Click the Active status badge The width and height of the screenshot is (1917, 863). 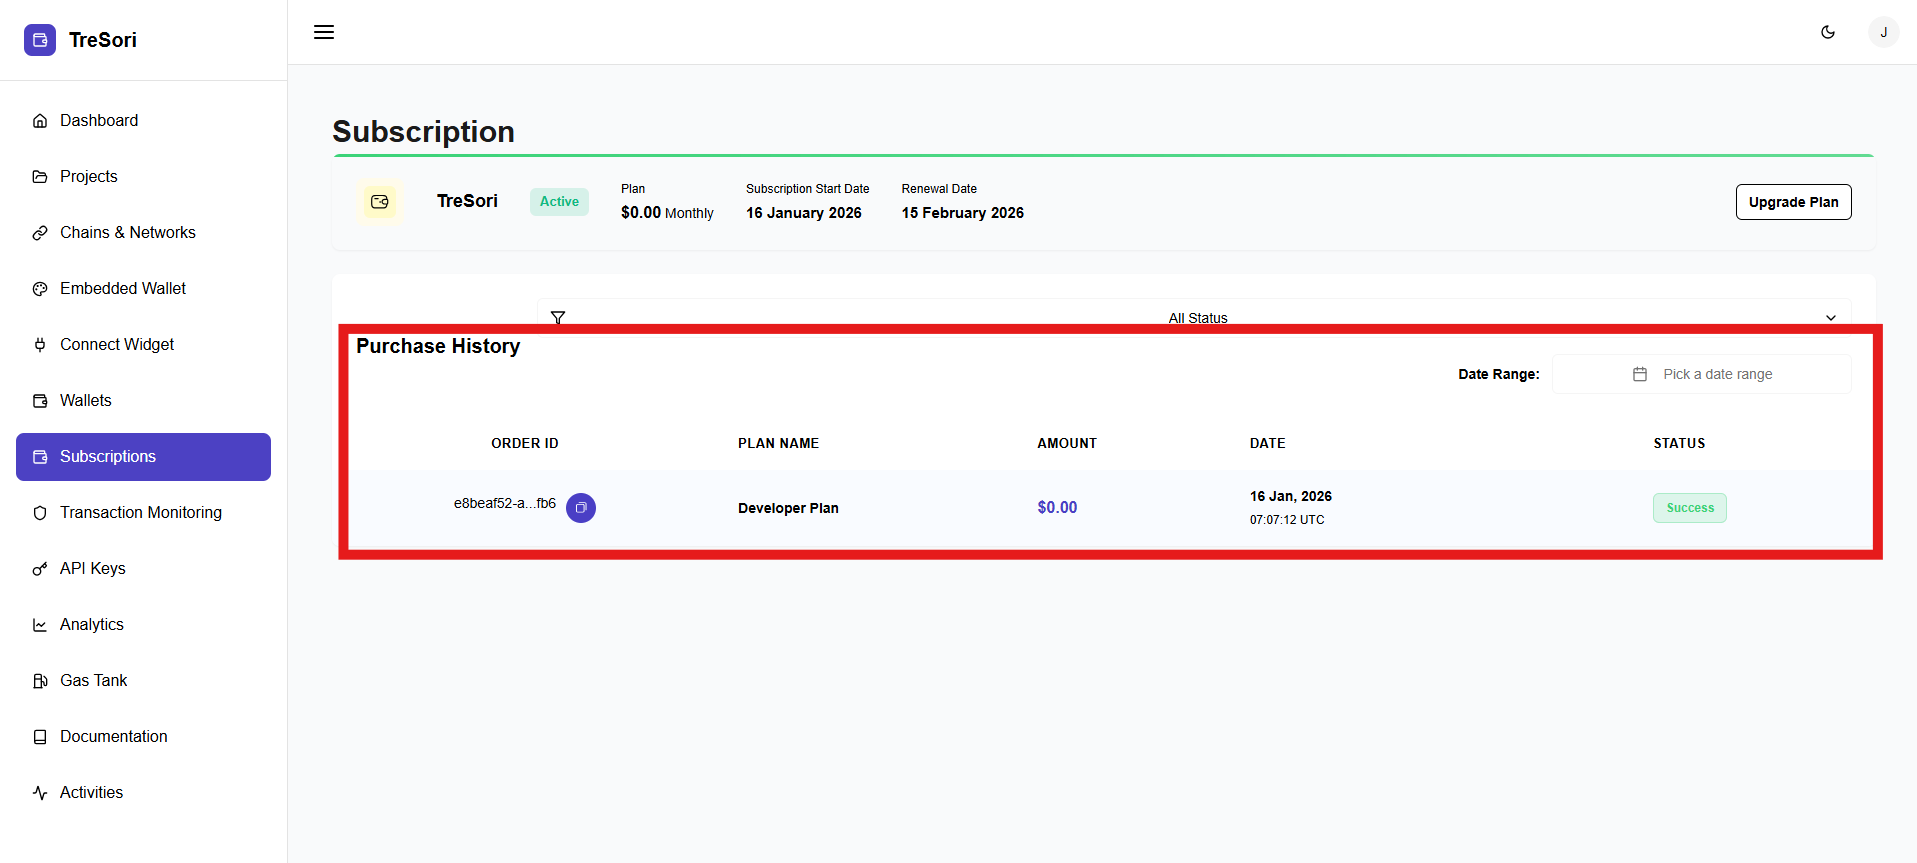tap(559, 202)
